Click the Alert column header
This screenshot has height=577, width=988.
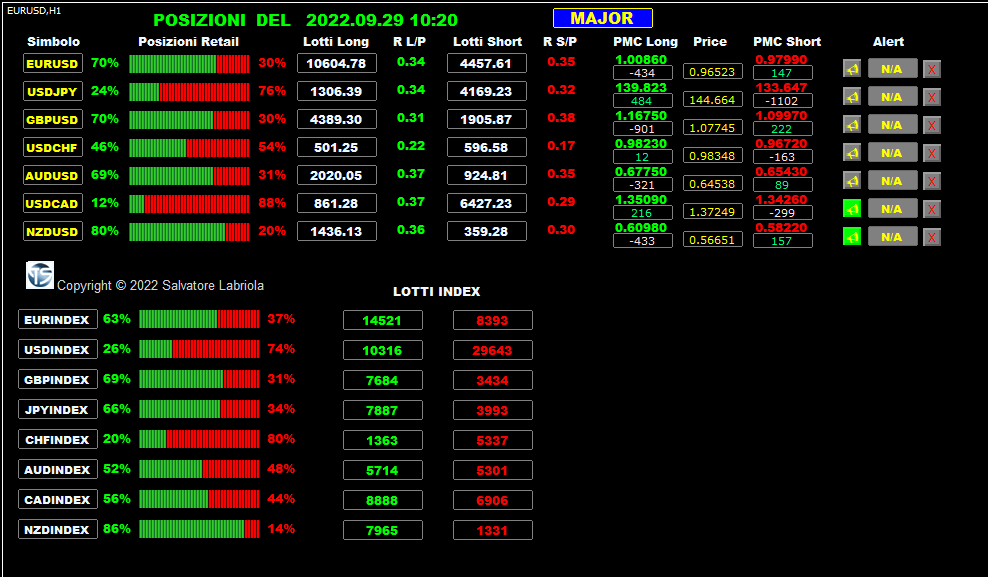(888, 42)
